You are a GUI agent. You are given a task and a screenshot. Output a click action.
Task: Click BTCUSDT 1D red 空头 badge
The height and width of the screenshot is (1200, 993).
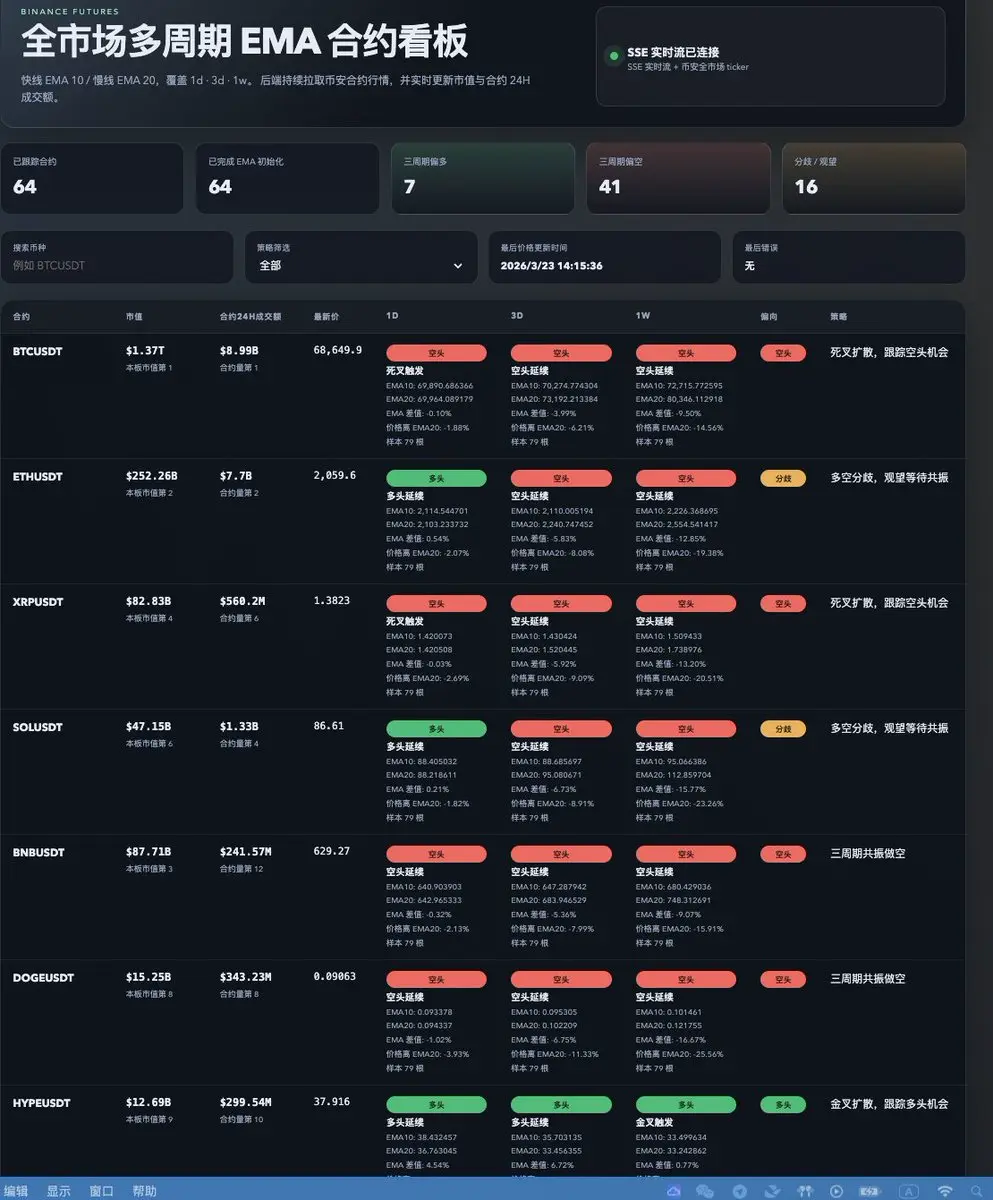(436, 353)
